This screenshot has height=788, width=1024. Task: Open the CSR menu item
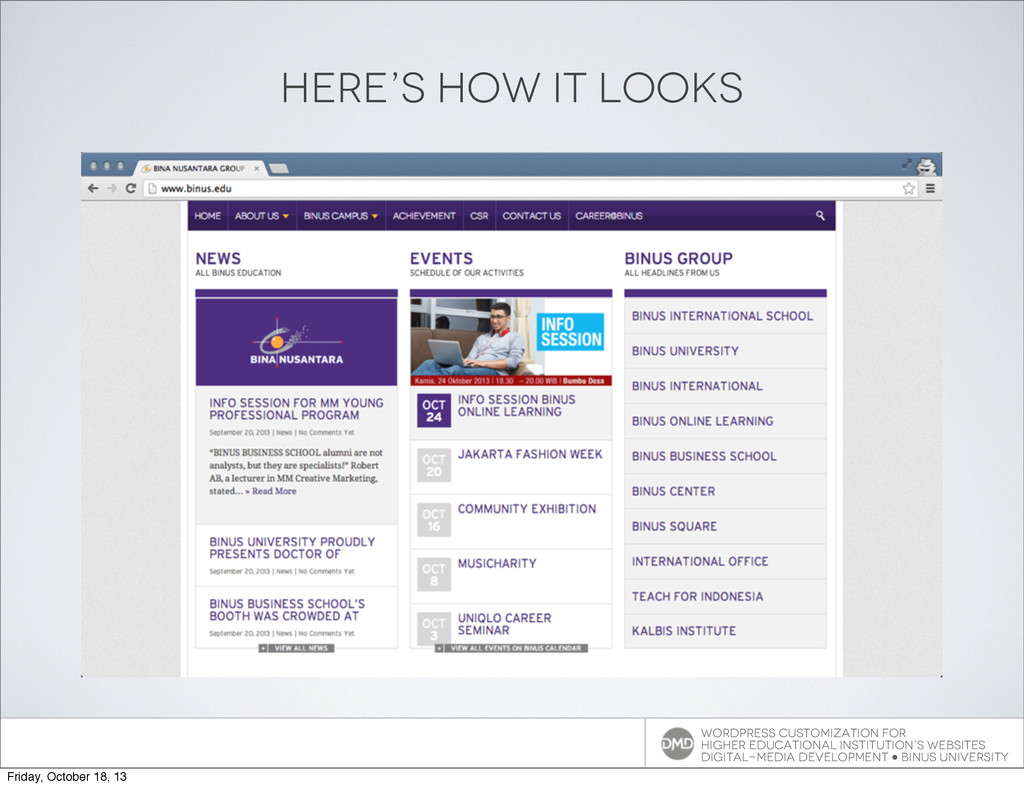(x=479, y=216)
